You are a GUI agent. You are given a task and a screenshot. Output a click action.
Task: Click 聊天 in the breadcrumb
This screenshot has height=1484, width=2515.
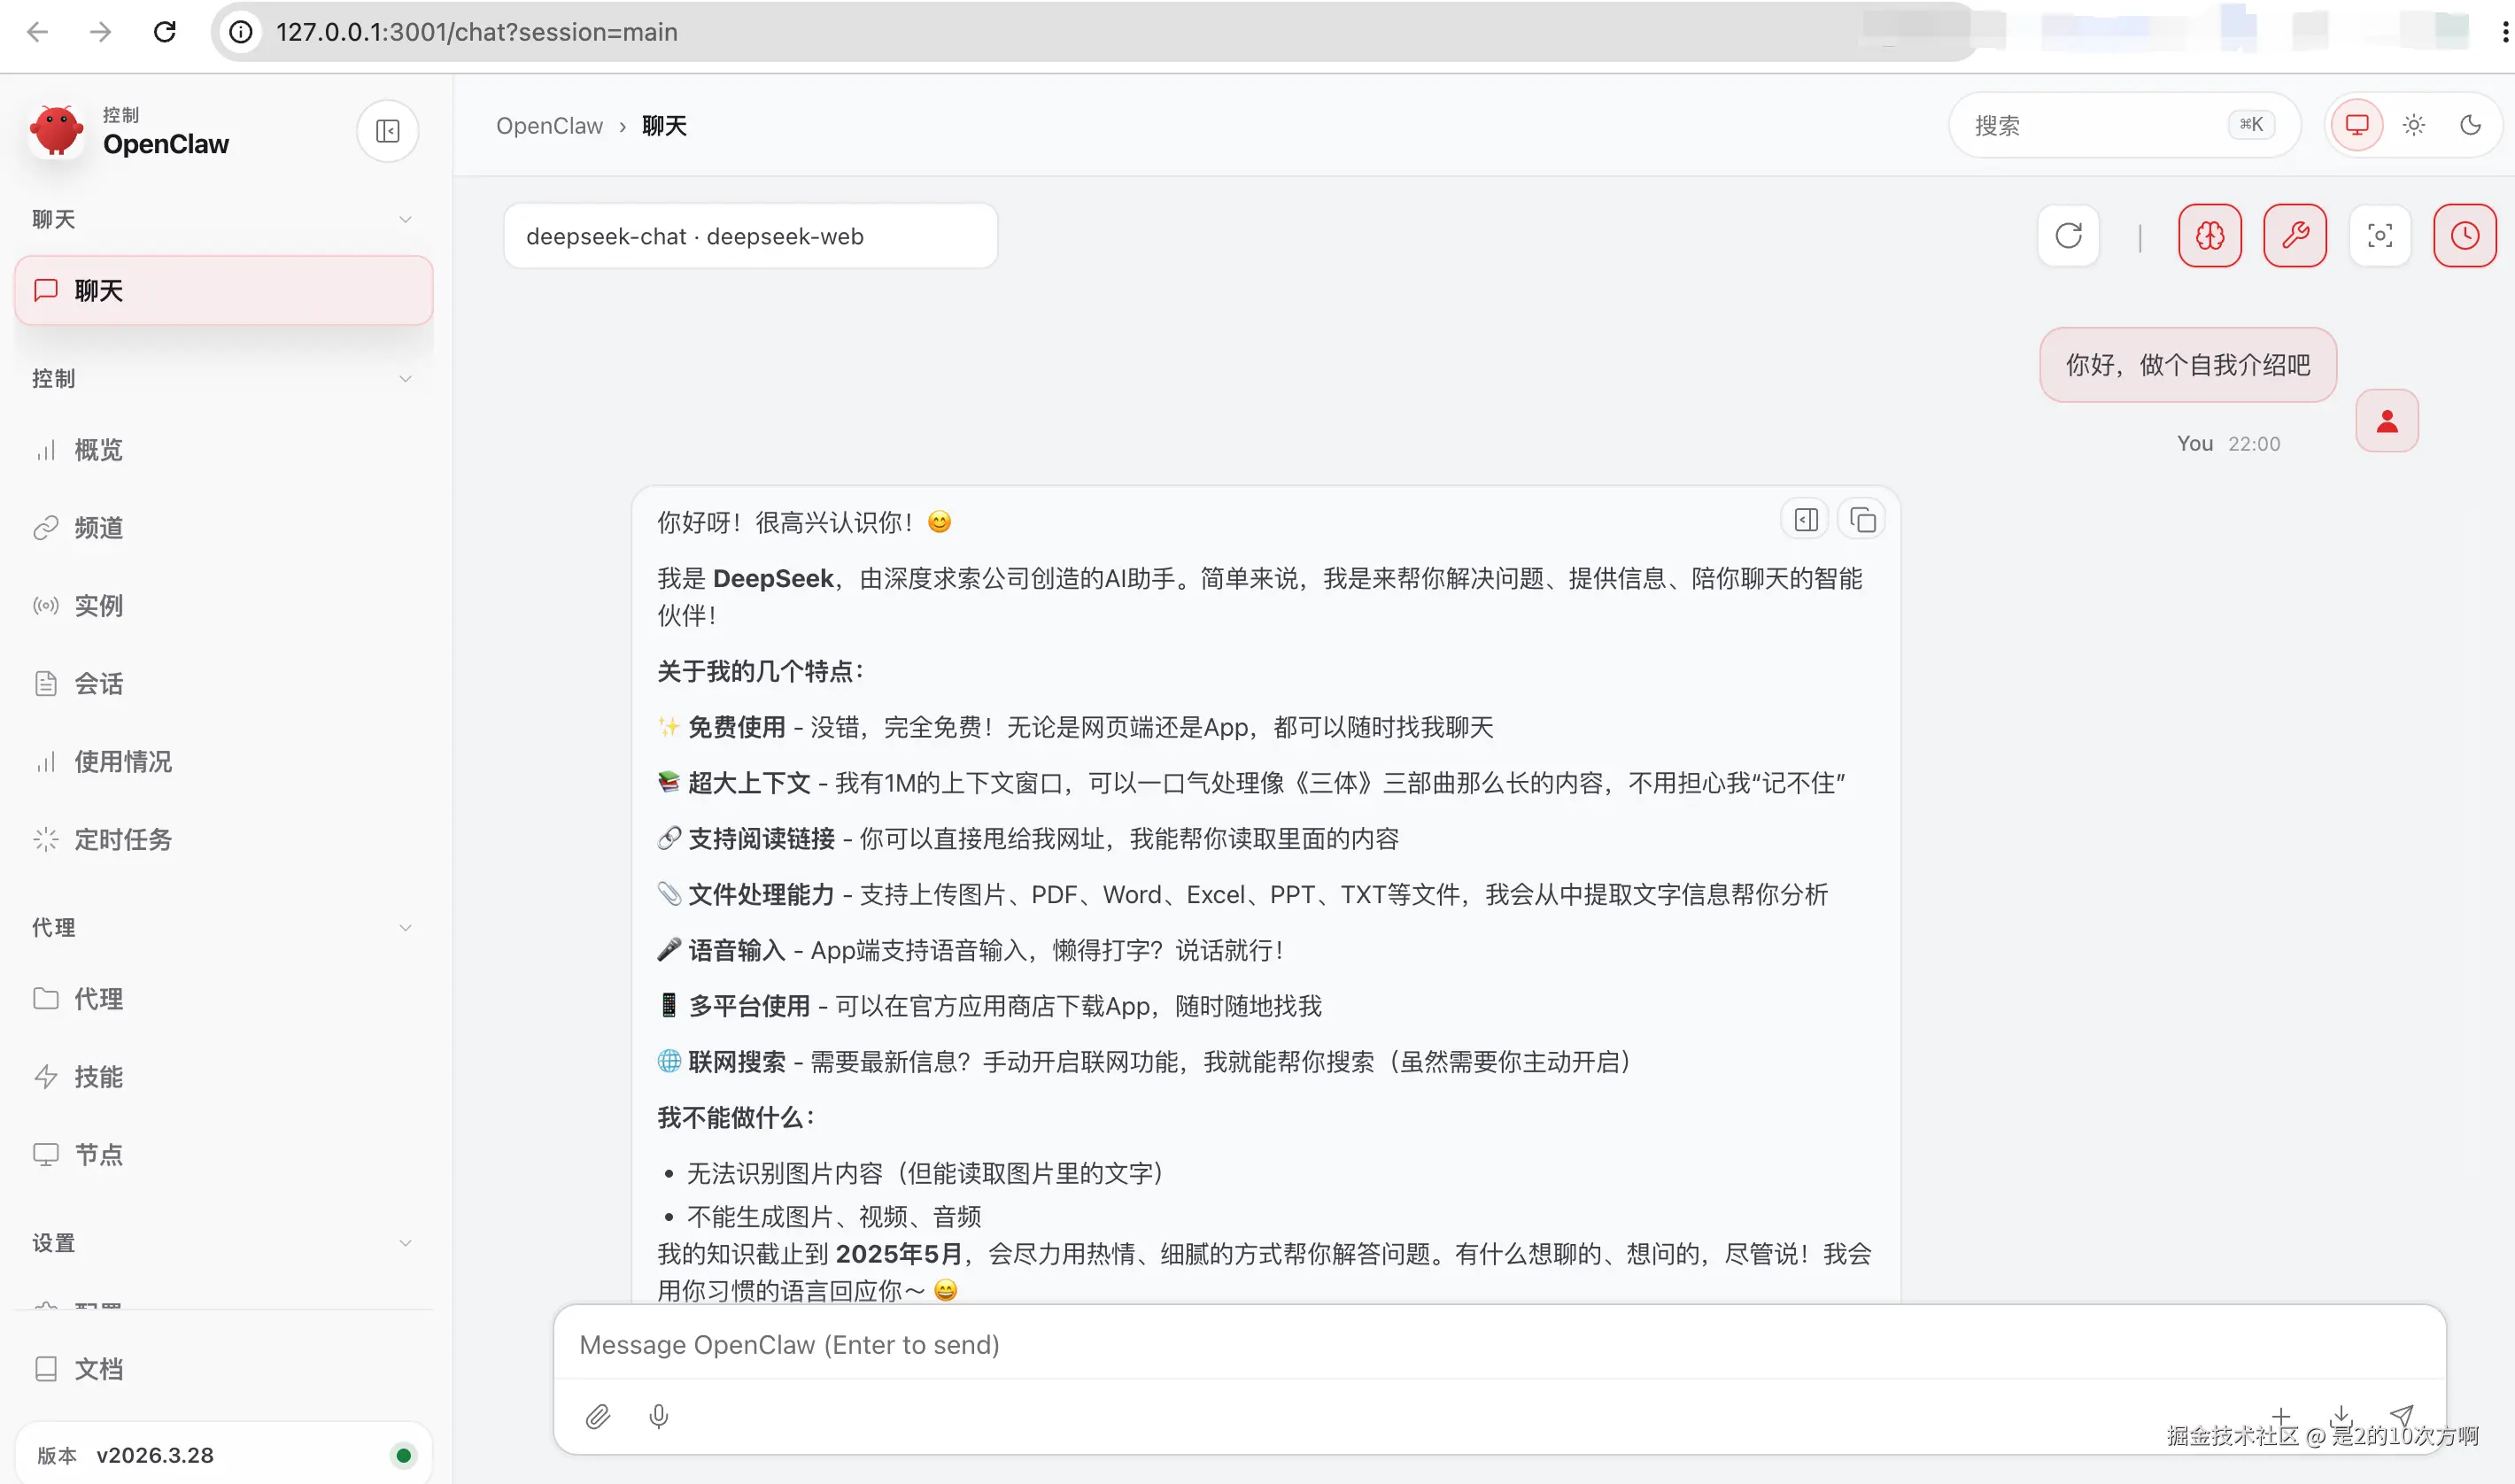click(x=664, y=126)
